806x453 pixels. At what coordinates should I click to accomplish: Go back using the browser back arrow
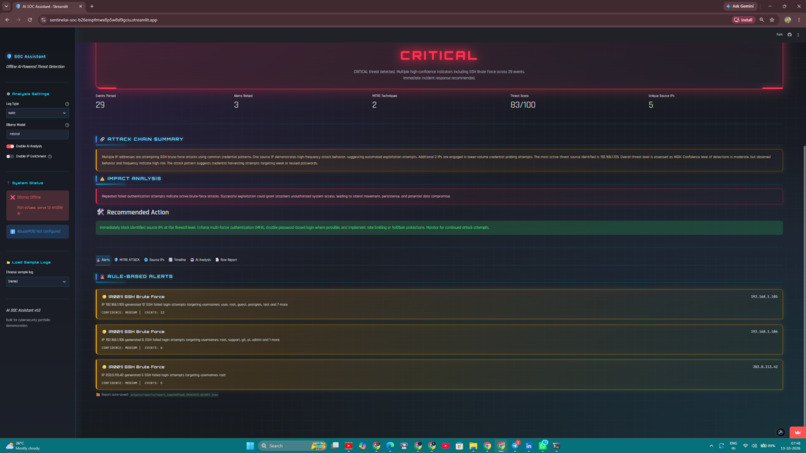click(7, 20)
